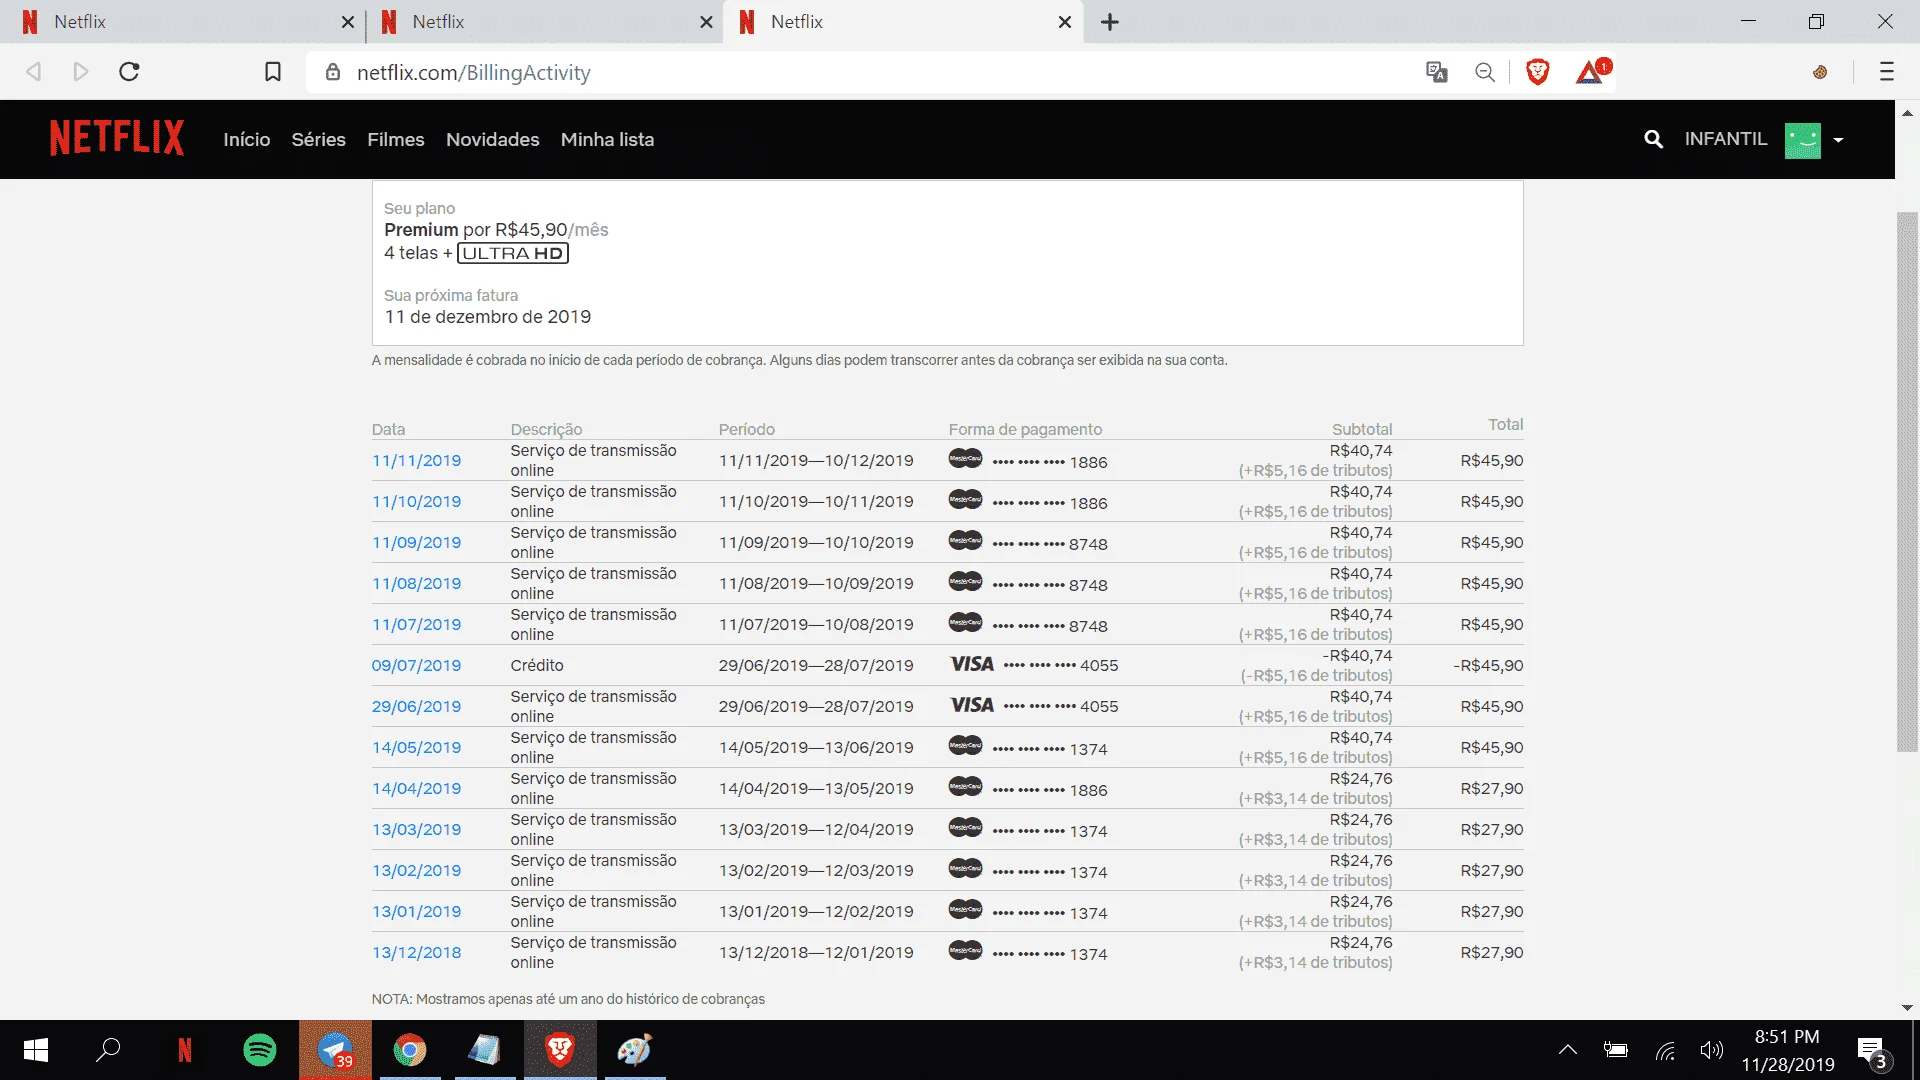Open invoice dated 13/03/2019
The height and width of the screenshot is (1080, 1920).
pyautogui.click(x=416, y=830)
